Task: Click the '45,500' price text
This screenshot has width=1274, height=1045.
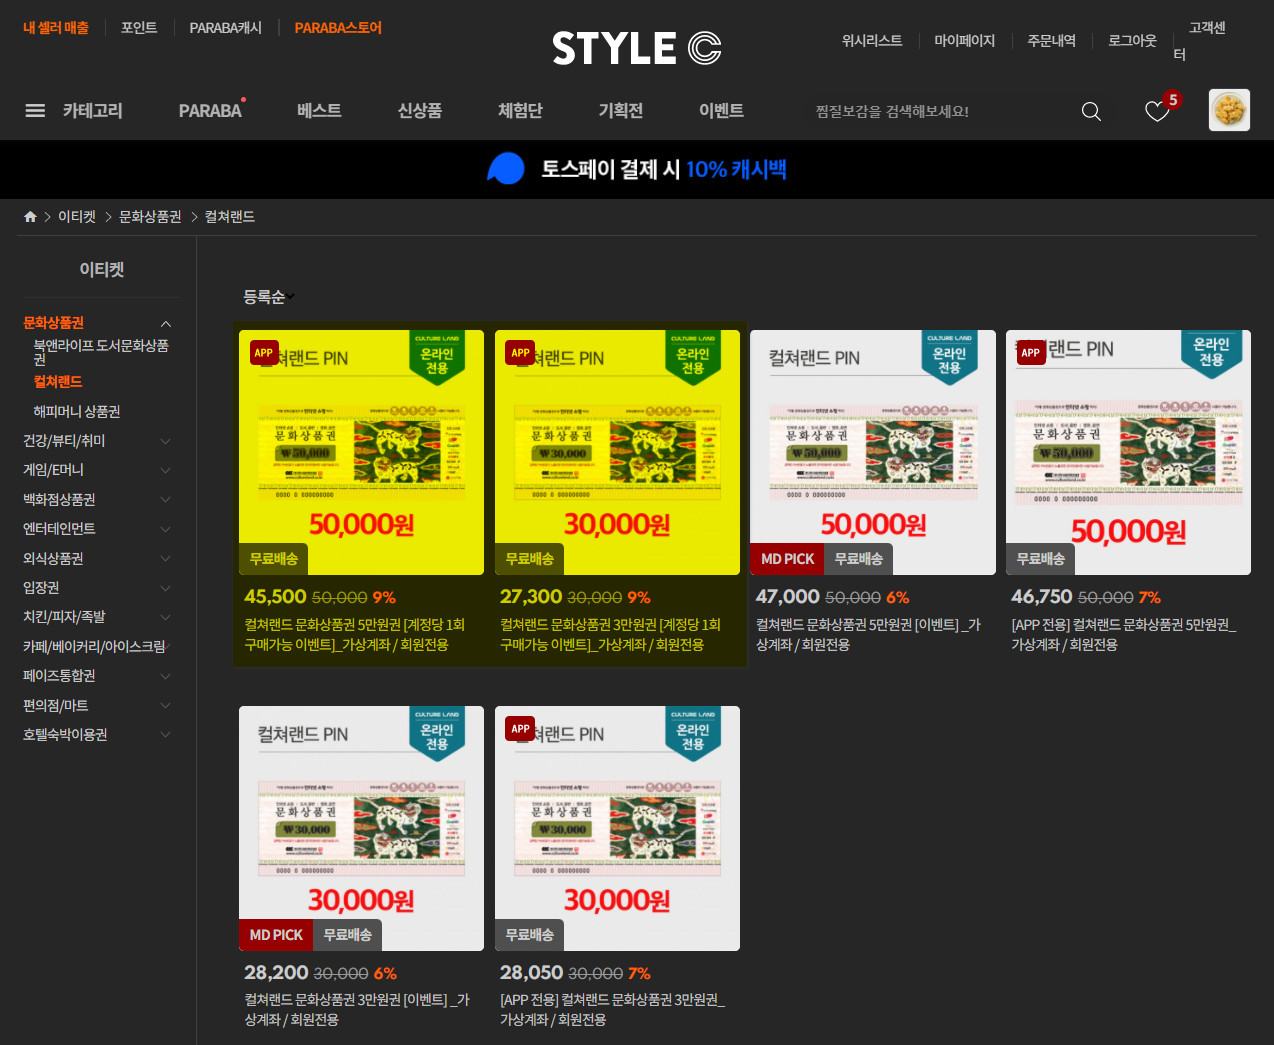Action: click(x=275, y=597)
